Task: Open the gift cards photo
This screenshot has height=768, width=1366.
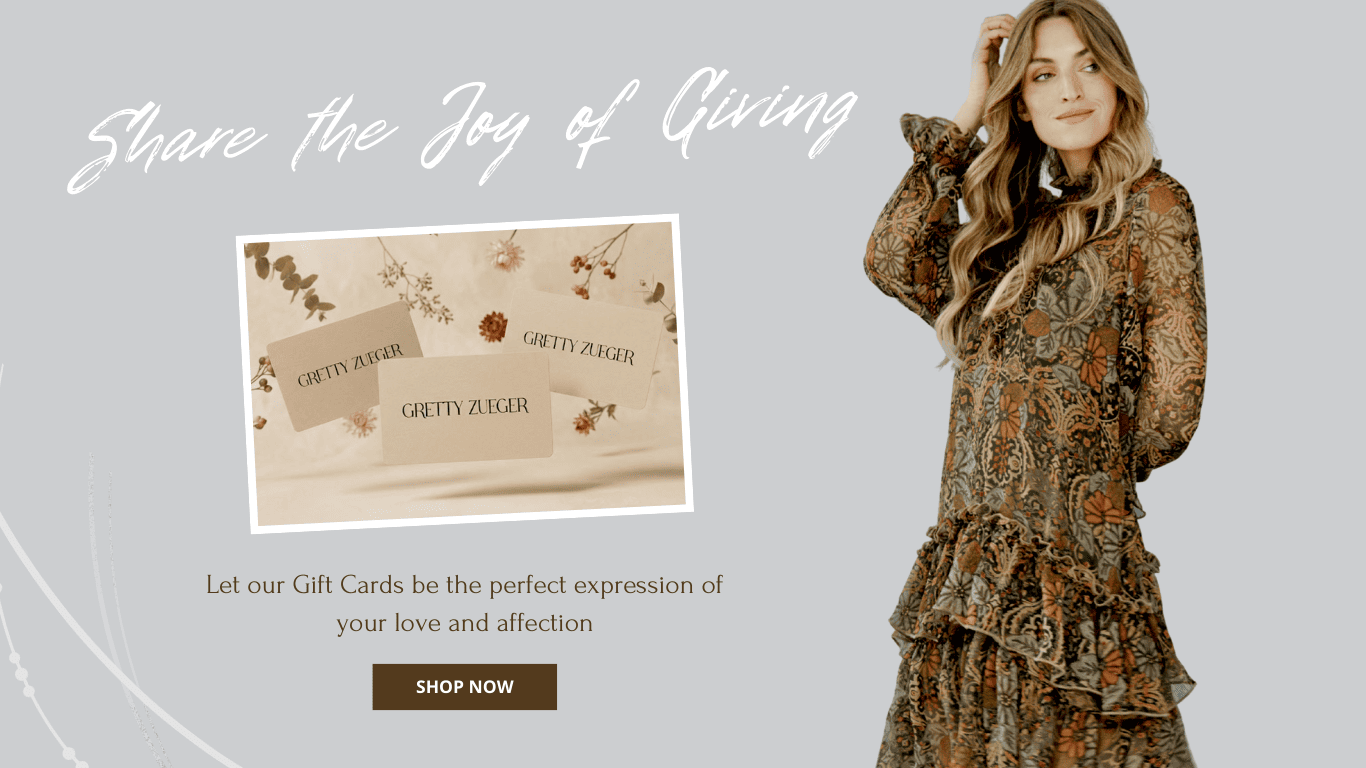Action: click(x=465, y=374)
